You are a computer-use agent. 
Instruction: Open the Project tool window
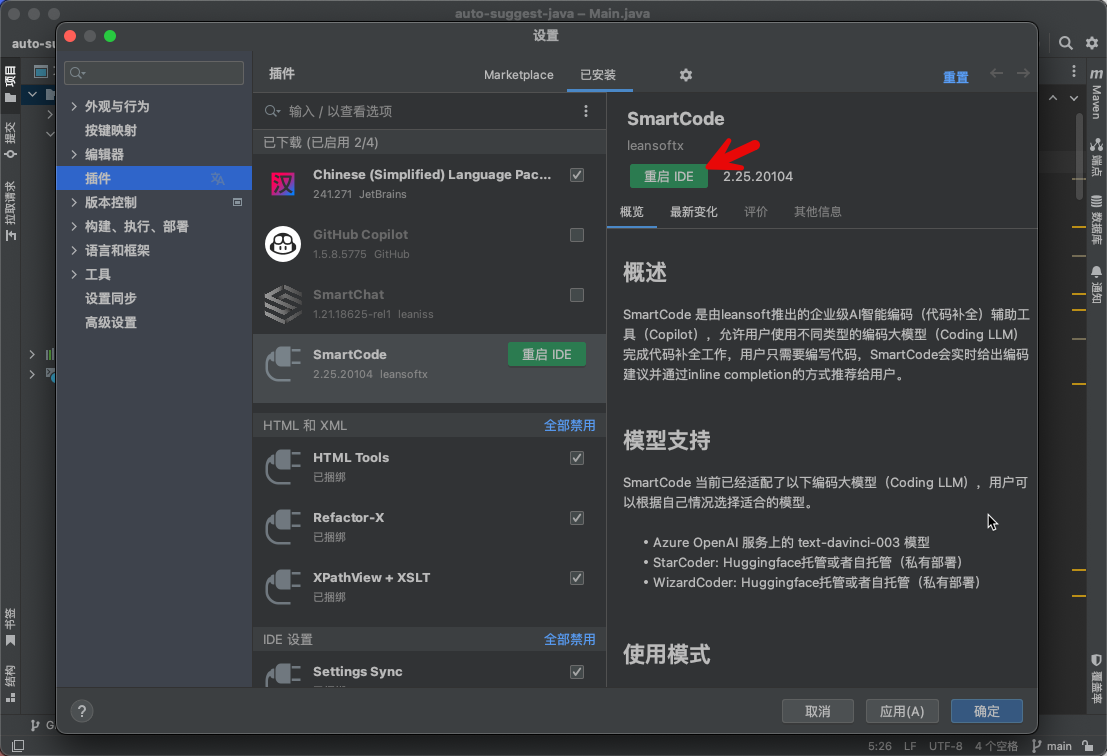(10, 83)
